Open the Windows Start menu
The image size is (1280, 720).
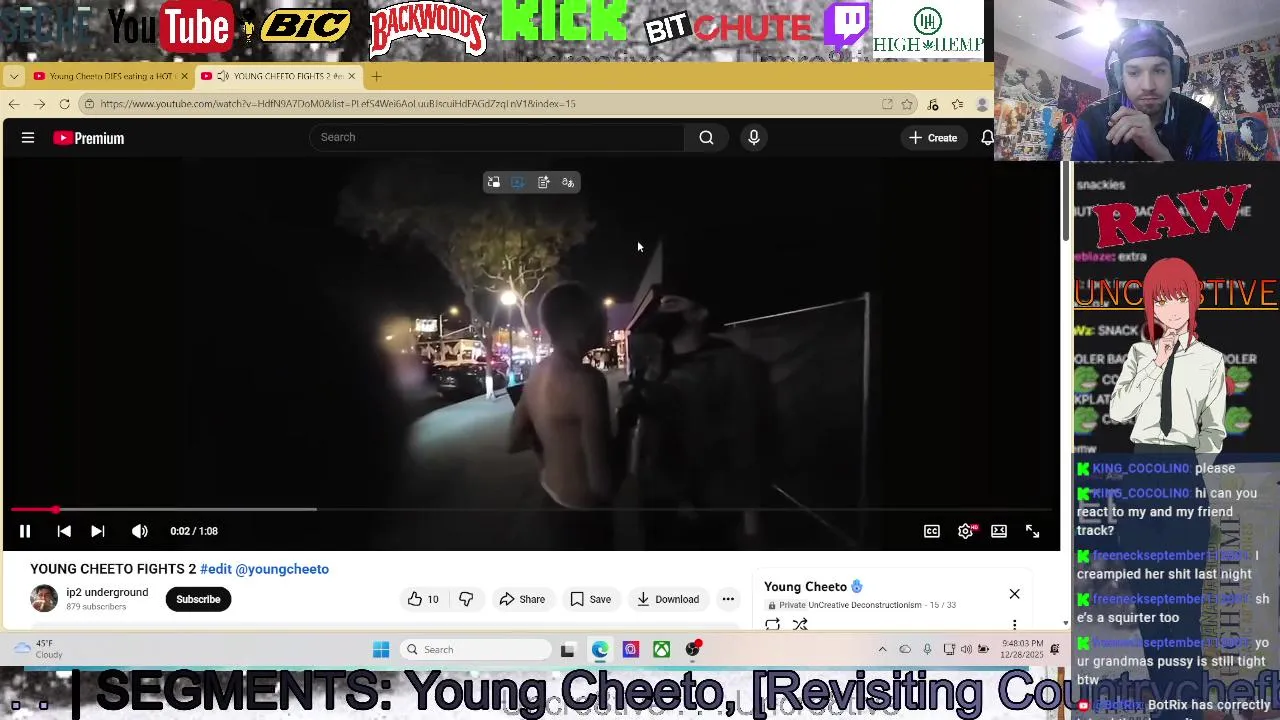(x=381, y=650)
